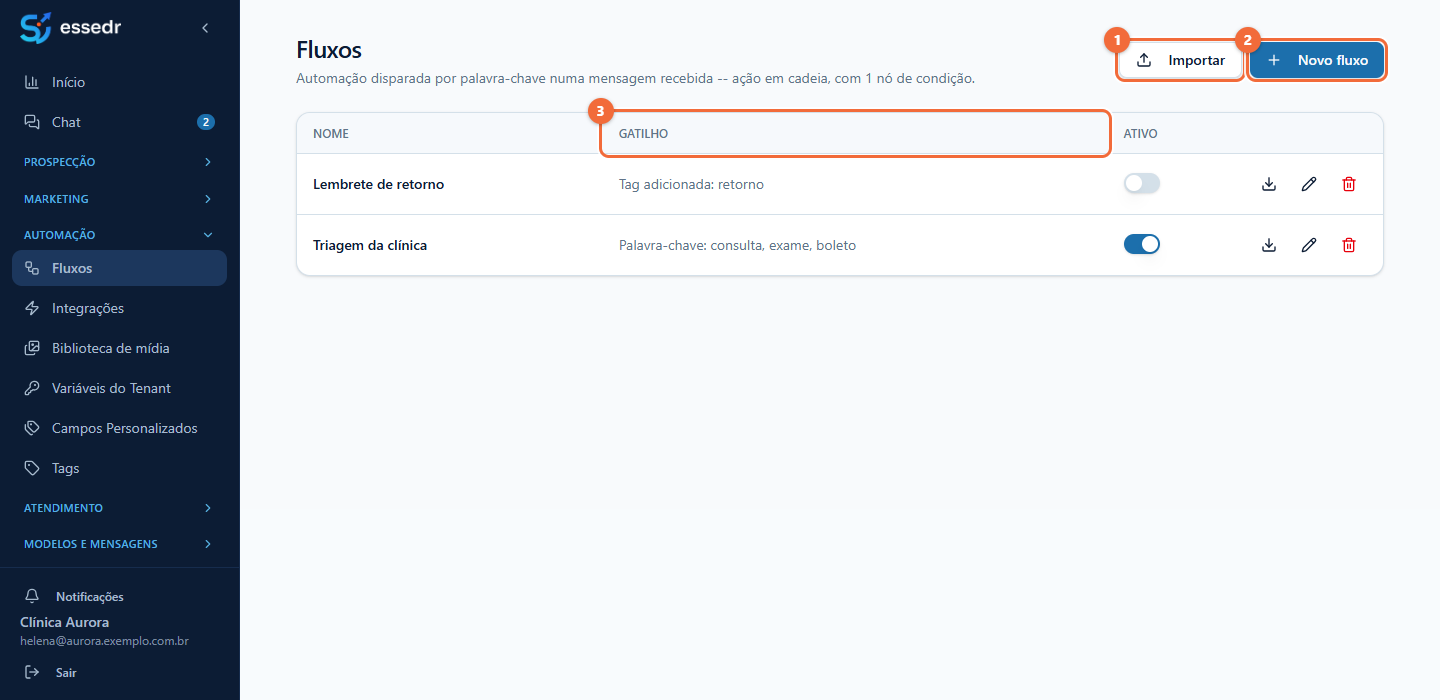
Task: Delete the Lembrete de retorno flow
Action: [x=1349, y=184]
